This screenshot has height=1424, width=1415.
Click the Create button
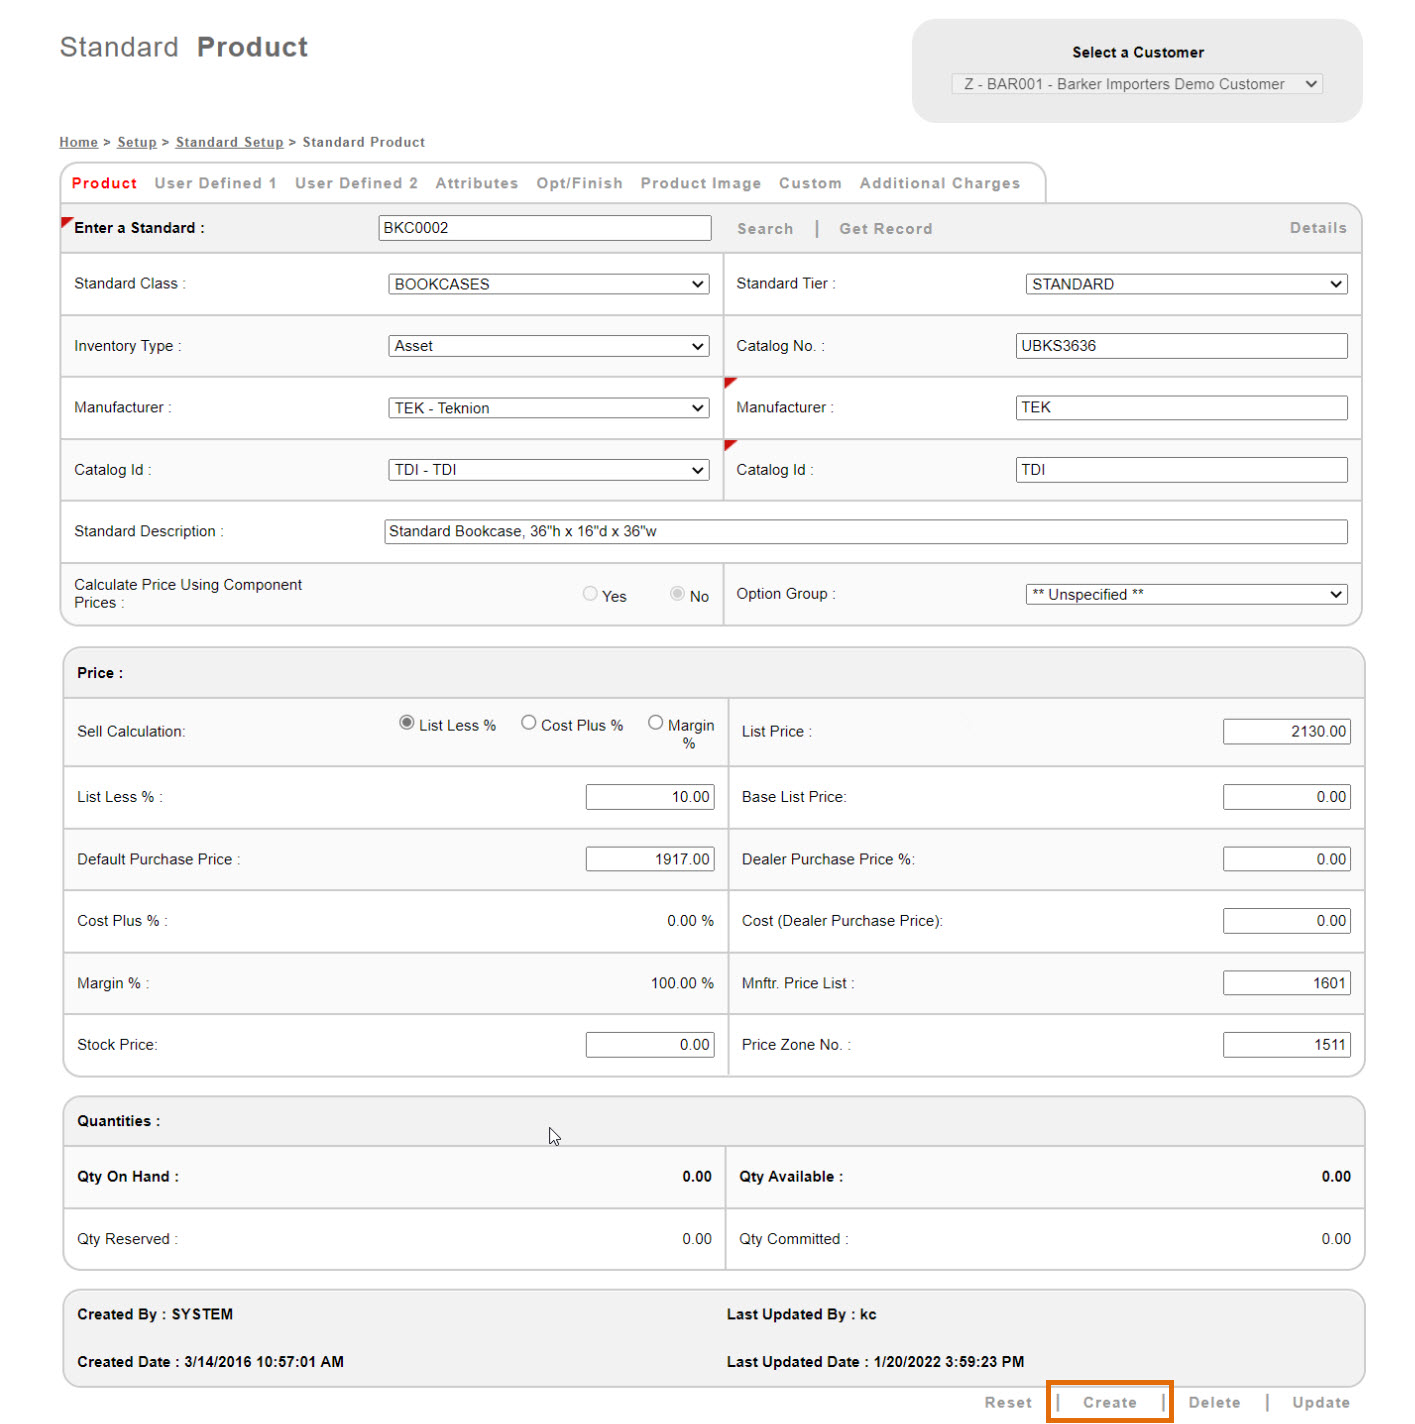coord(1109,1402)
